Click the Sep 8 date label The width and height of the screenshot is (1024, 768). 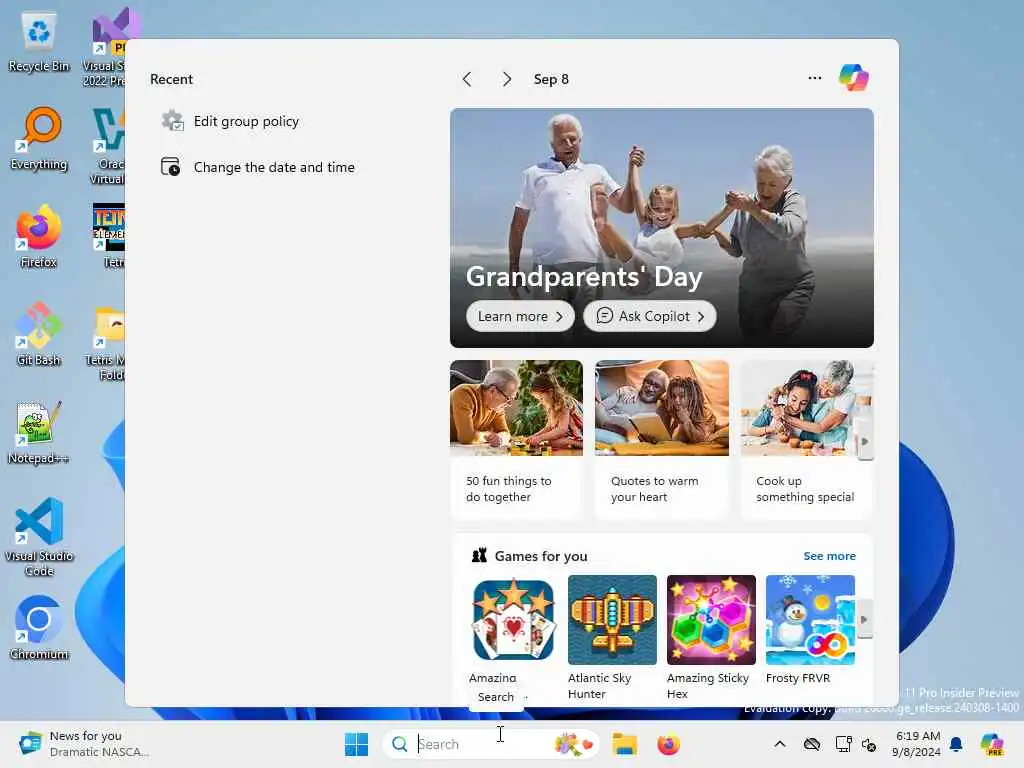[x=551, y=79]
